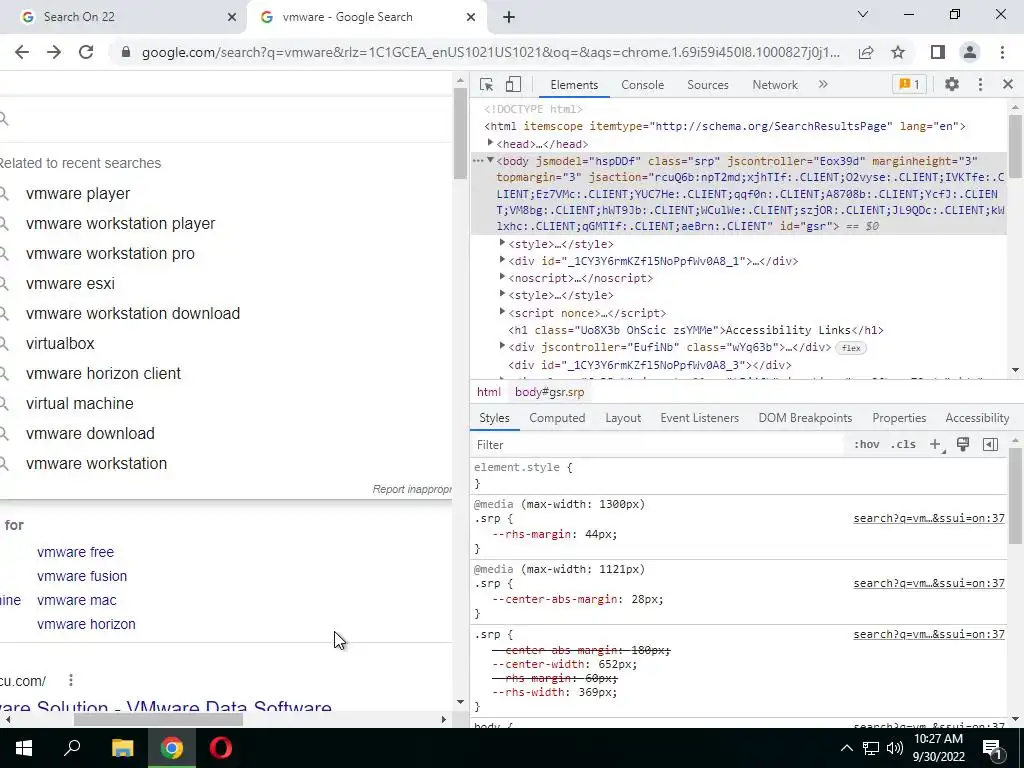Close the vmware Google Search tab
The image size is (1024, 768).
(x=470, y=17)
